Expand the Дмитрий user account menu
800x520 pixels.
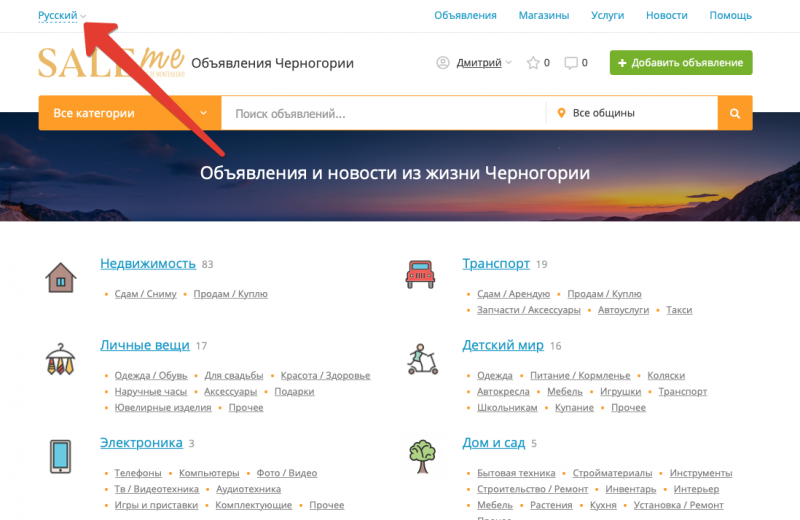pos(478,63)
